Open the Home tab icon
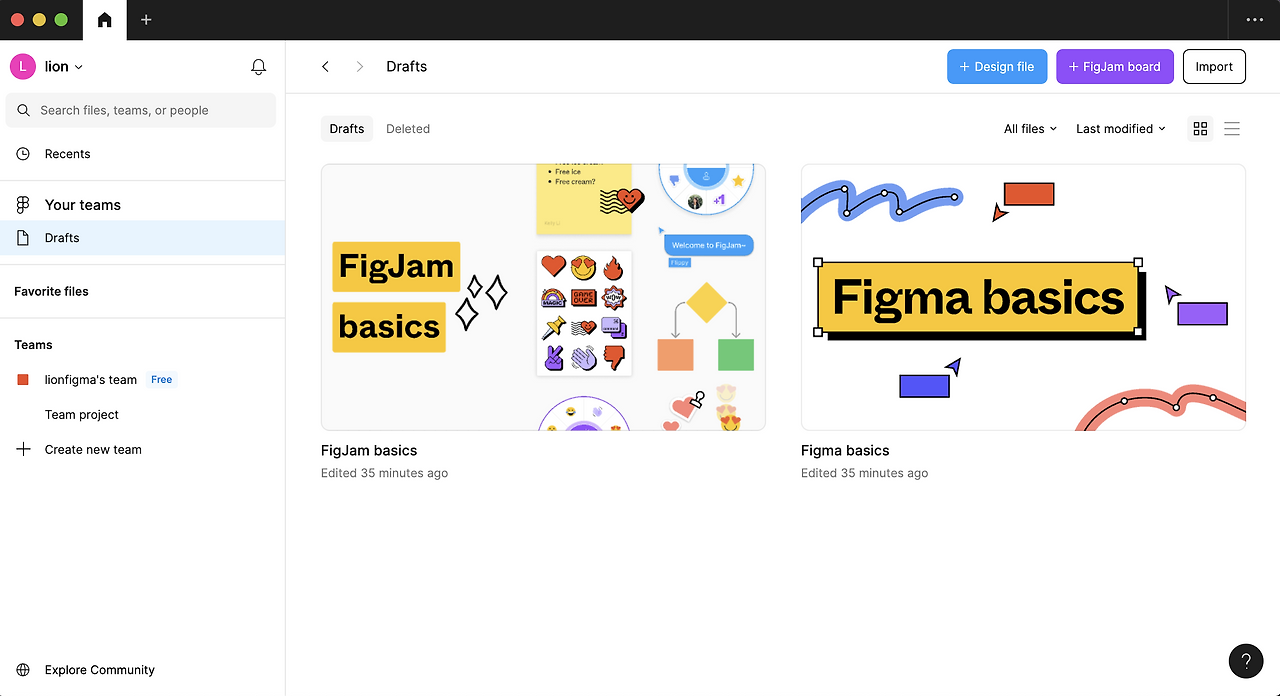This screenshot has height=696, width=1280. coord(104,20)
